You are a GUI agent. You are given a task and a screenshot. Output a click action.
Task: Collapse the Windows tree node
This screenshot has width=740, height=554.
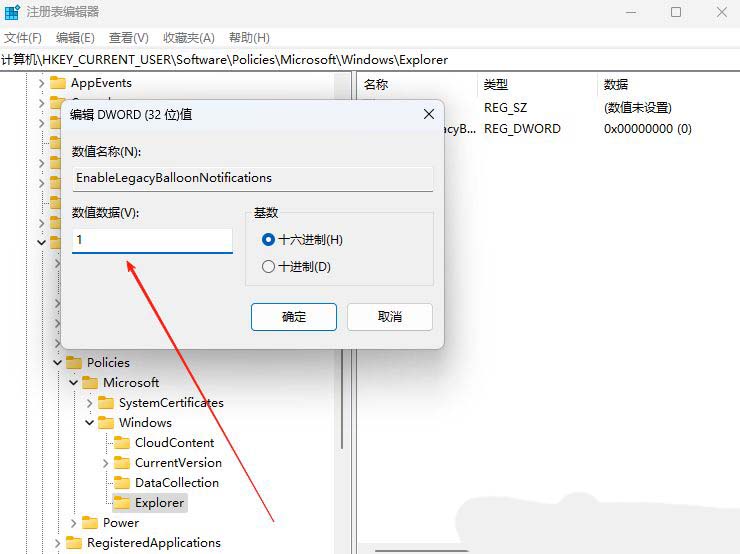[x=89, y=422]
